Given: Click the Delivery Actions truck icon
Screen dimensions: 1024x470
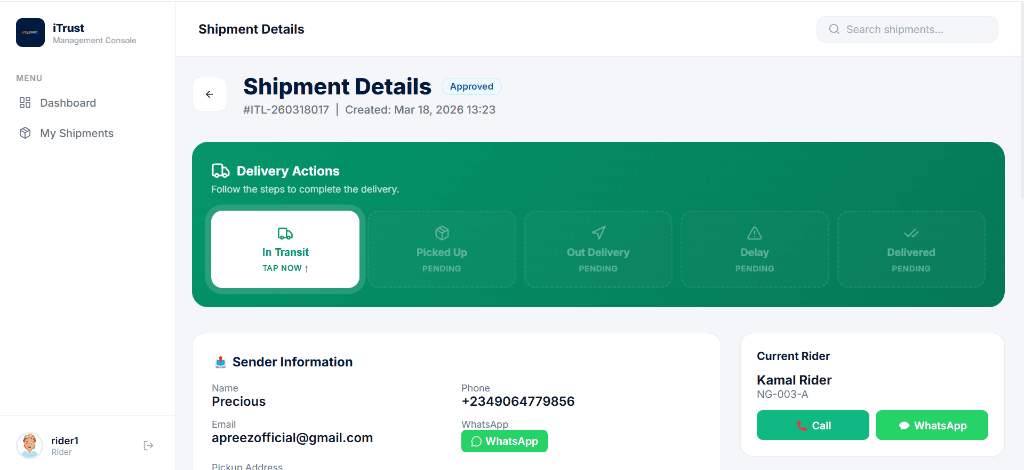Looking at the screenshot, I should (221, 171).
